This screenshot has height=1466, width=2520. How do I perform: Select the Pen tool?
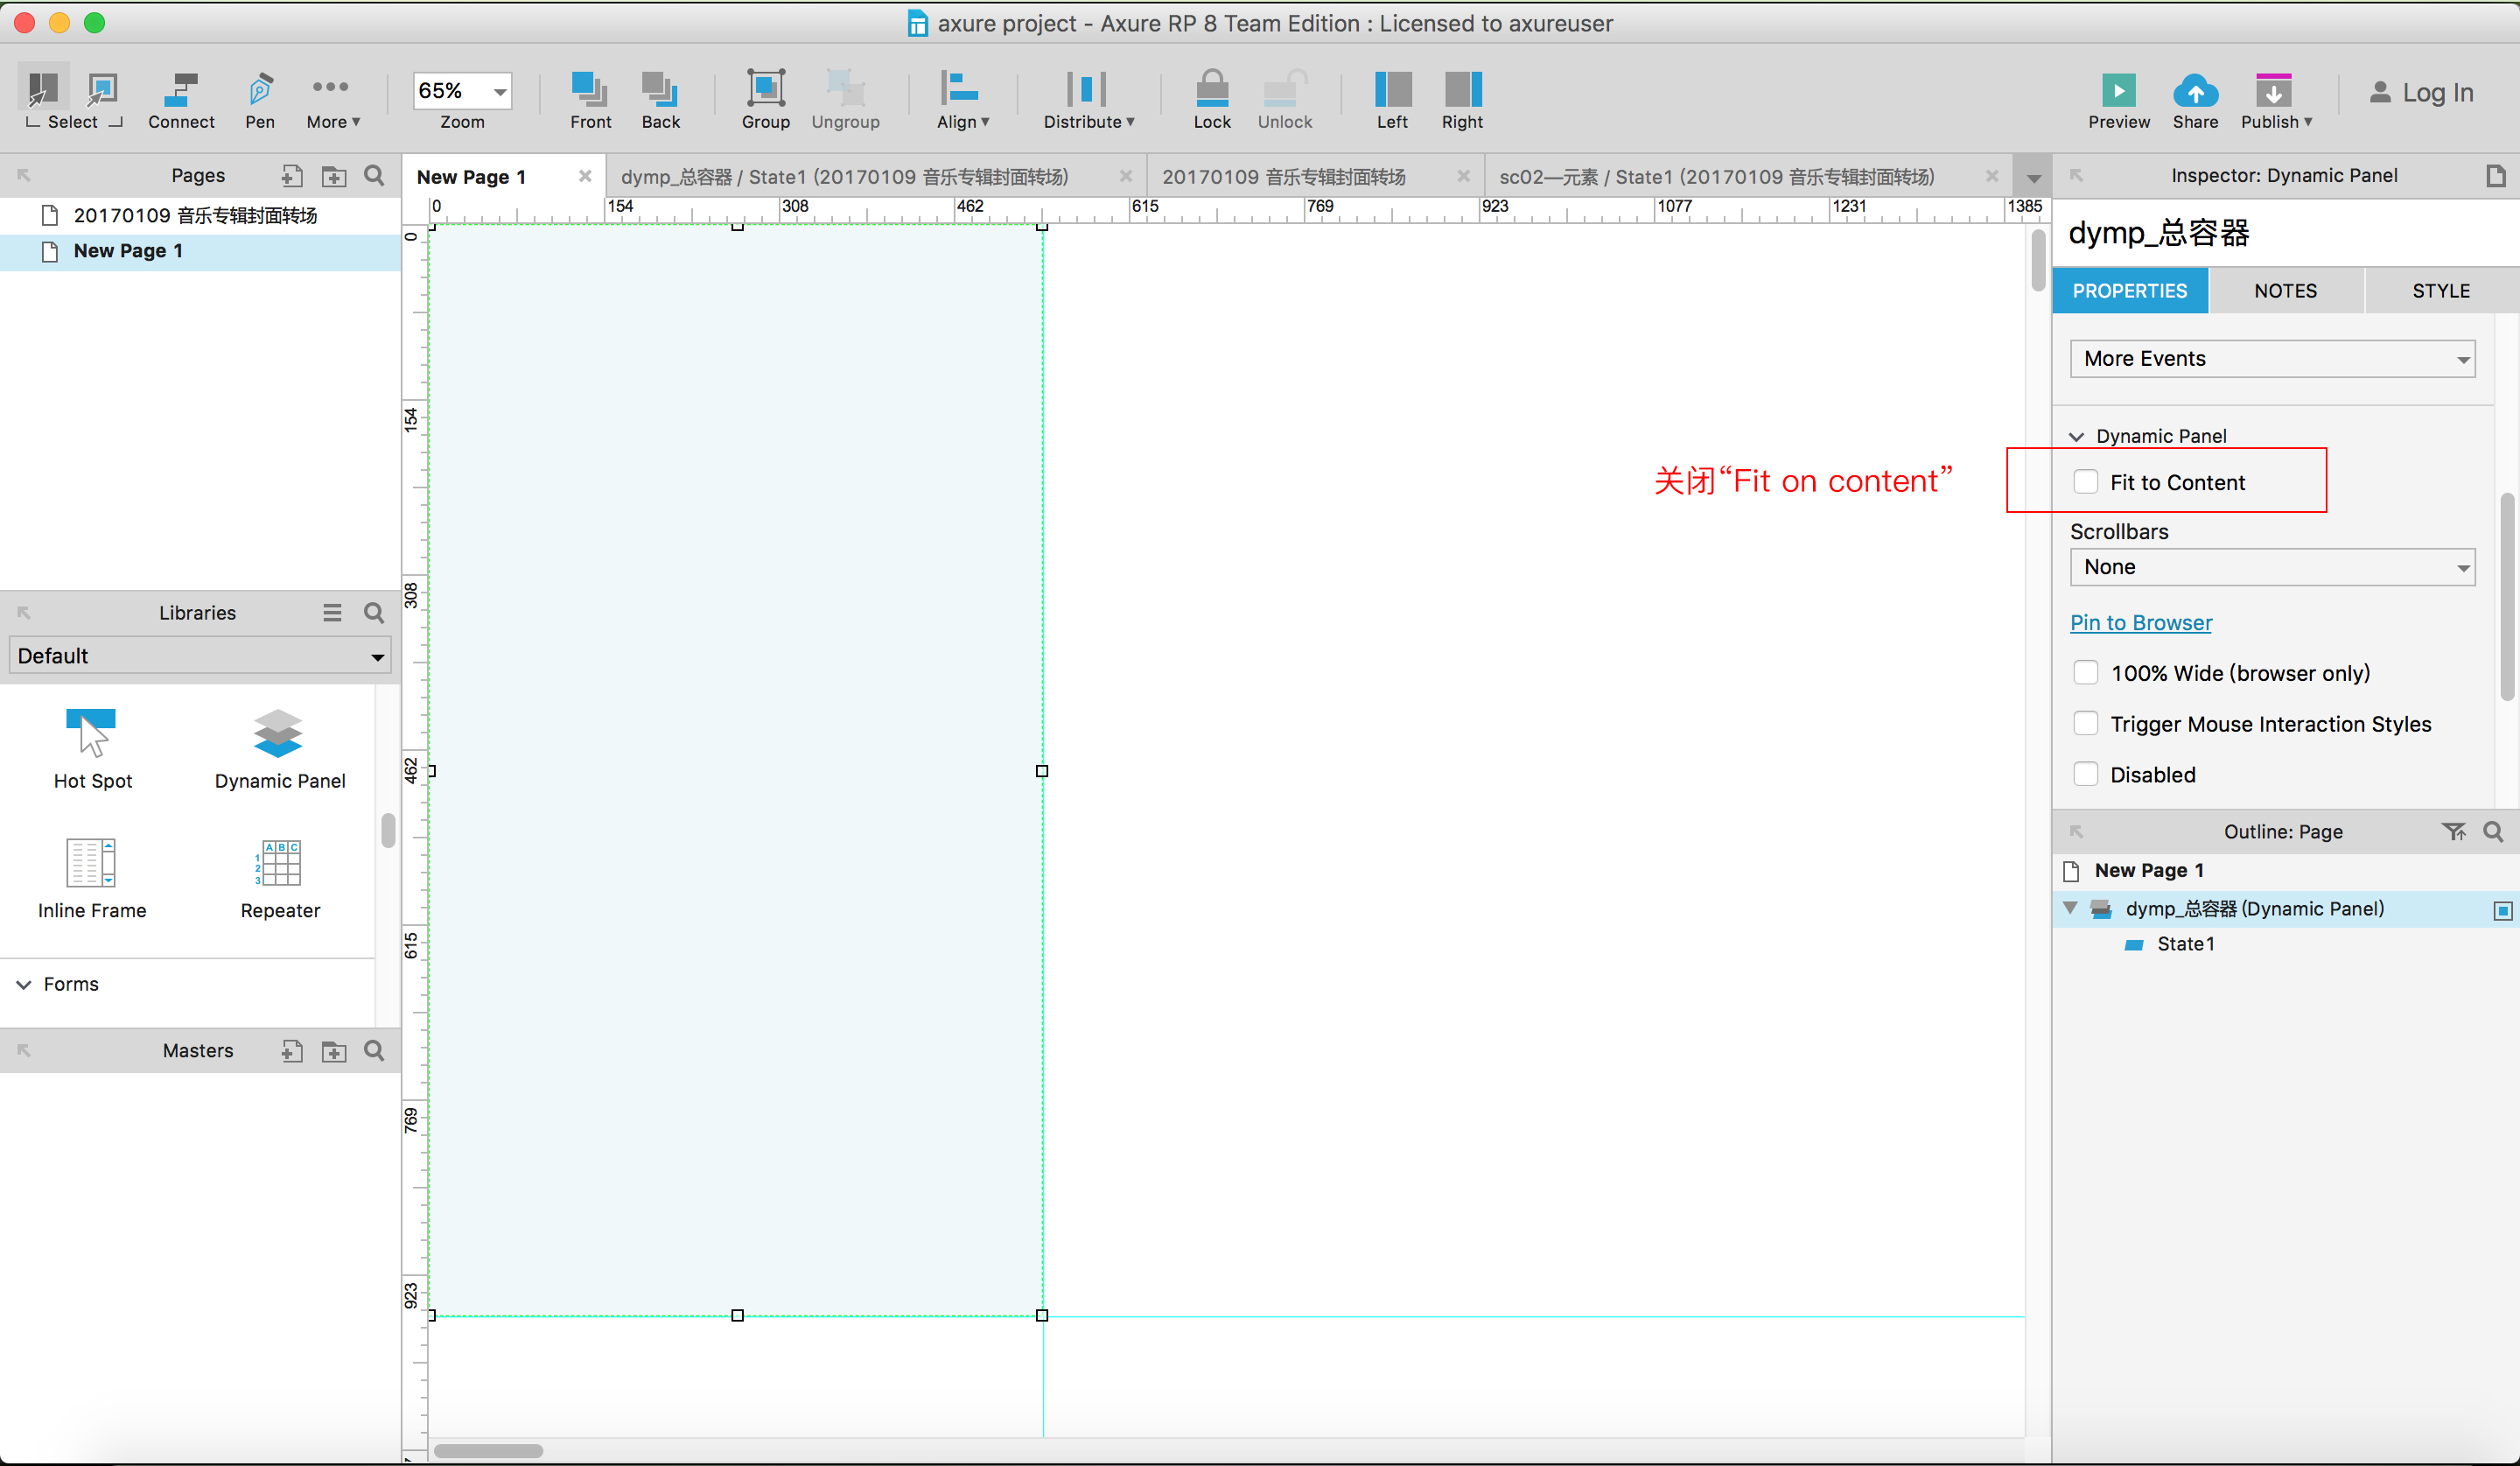[x=260, y=91]
